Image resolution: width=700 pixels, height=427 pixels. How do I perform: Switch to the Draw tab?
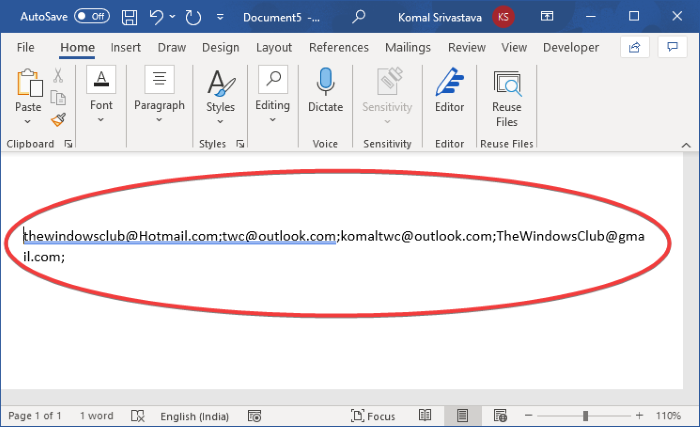point(171,47)
